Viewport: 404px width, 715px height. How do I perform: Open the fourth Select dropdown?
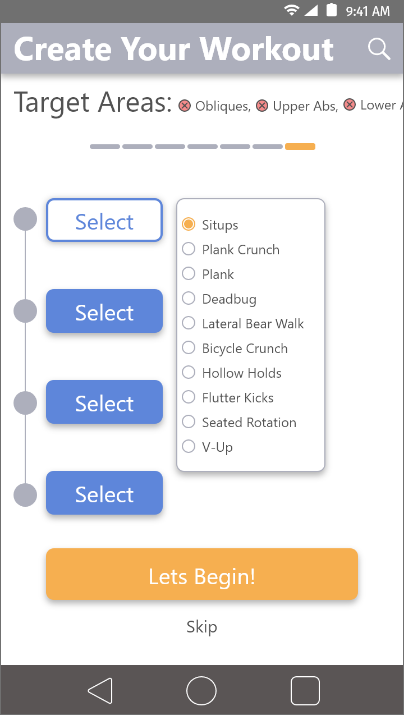click(104, 493)
